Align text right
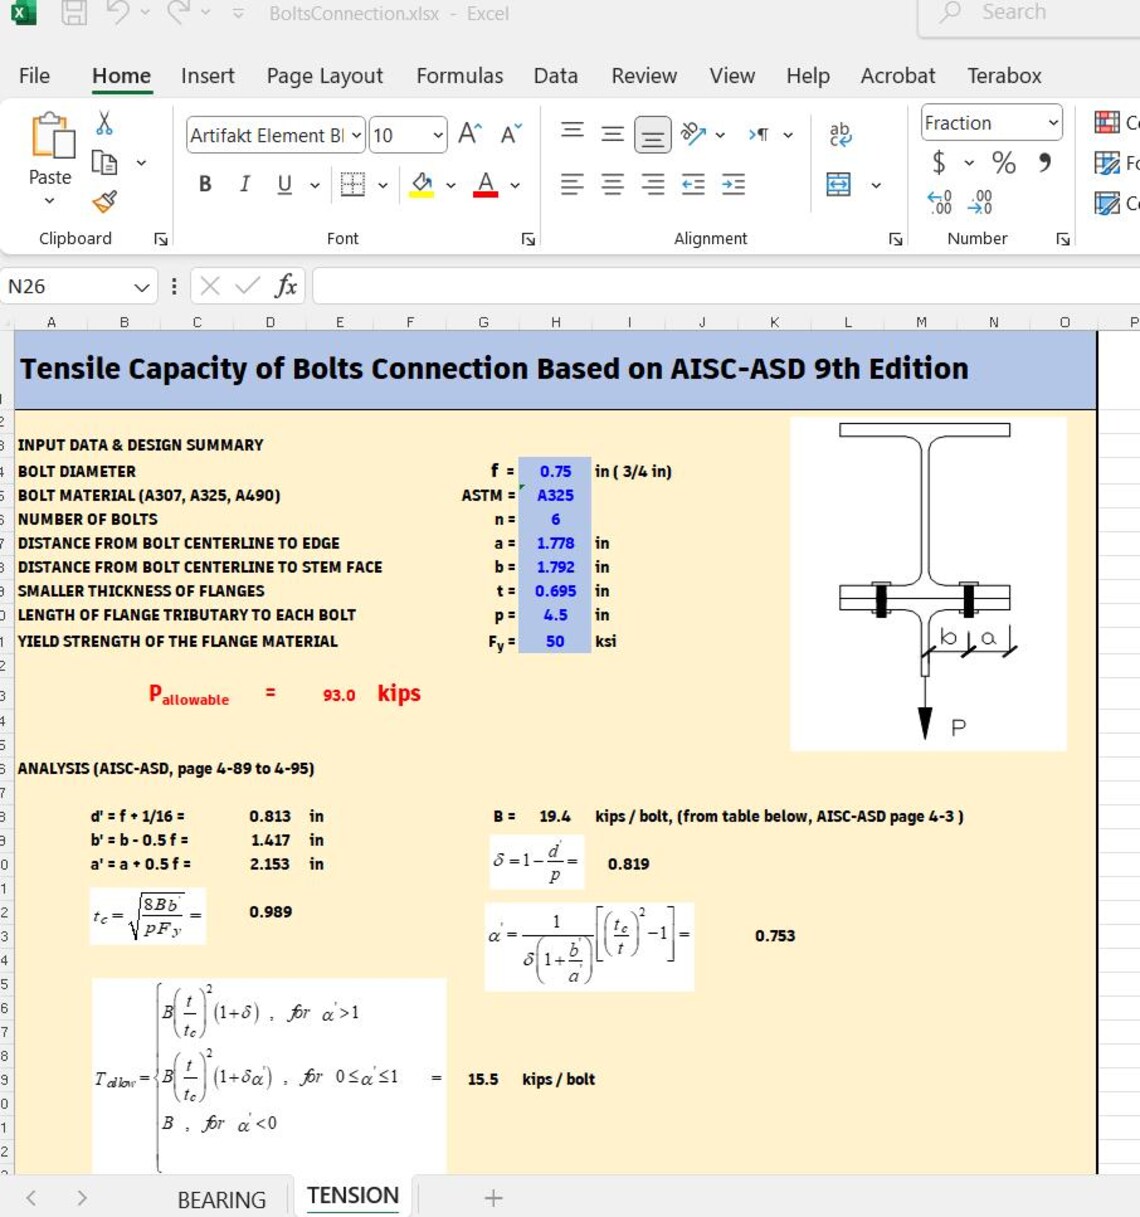Screen dimensions: 1140x1217 point(652,184)
